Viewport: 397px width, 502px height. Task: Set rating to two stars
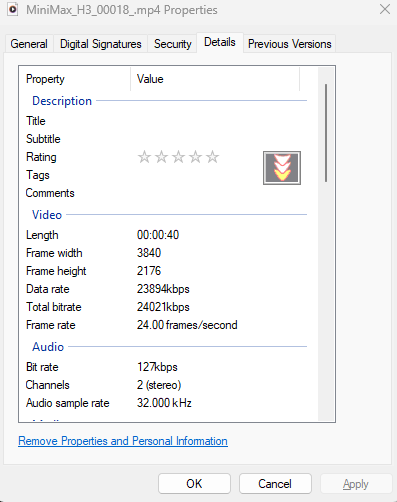(161, 157)
